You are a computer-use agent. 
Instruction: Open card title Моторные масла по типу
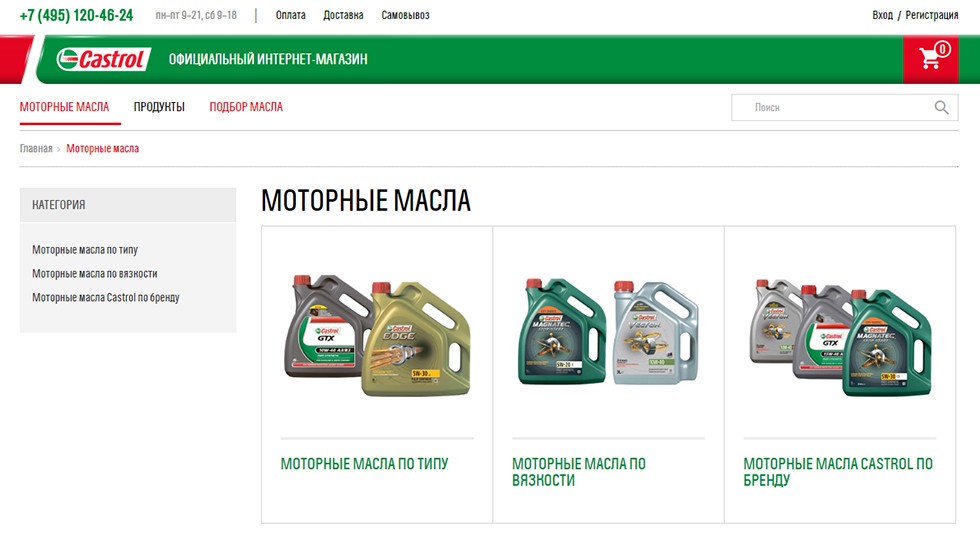coord(364,464)
